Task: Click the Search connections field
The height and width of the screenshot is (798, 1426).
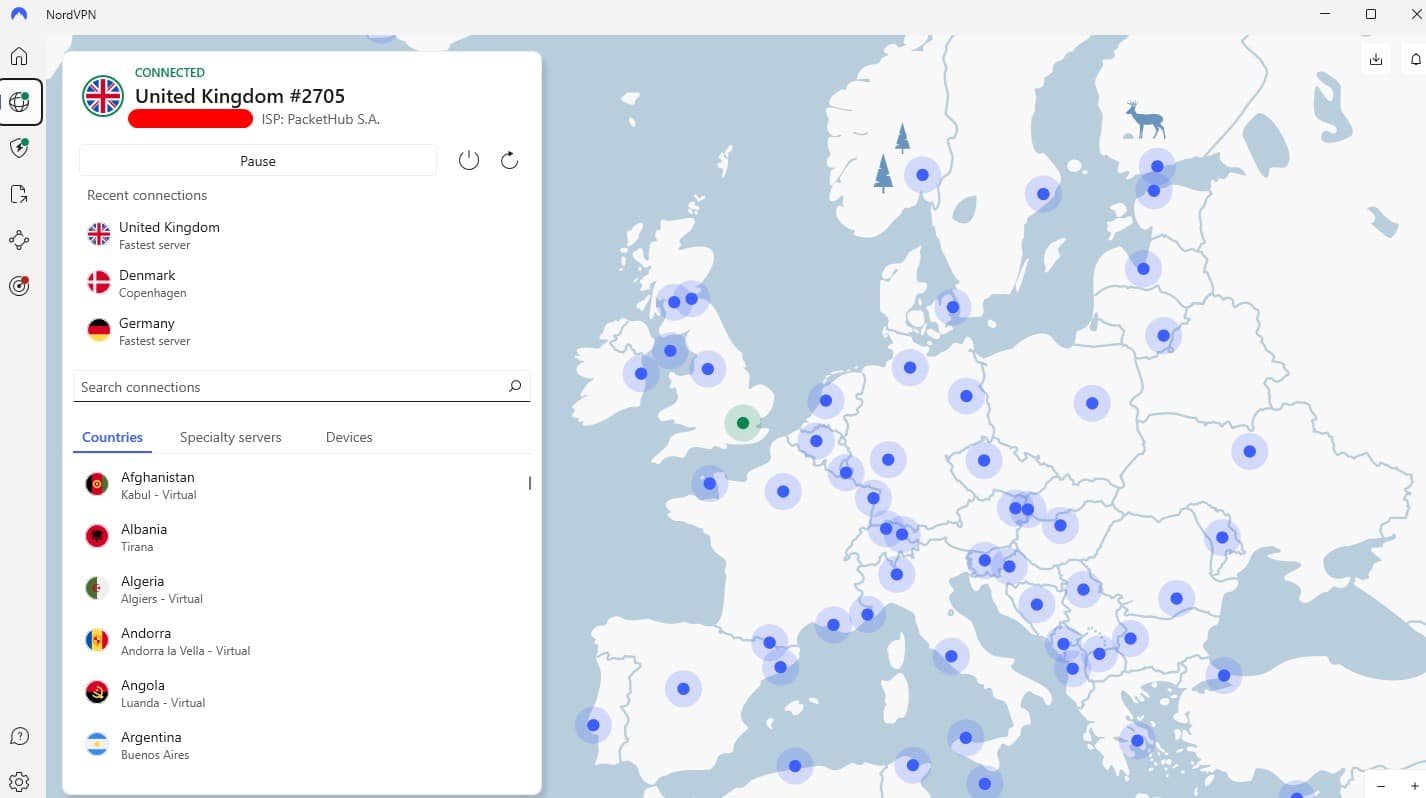Action: [302, 387]
